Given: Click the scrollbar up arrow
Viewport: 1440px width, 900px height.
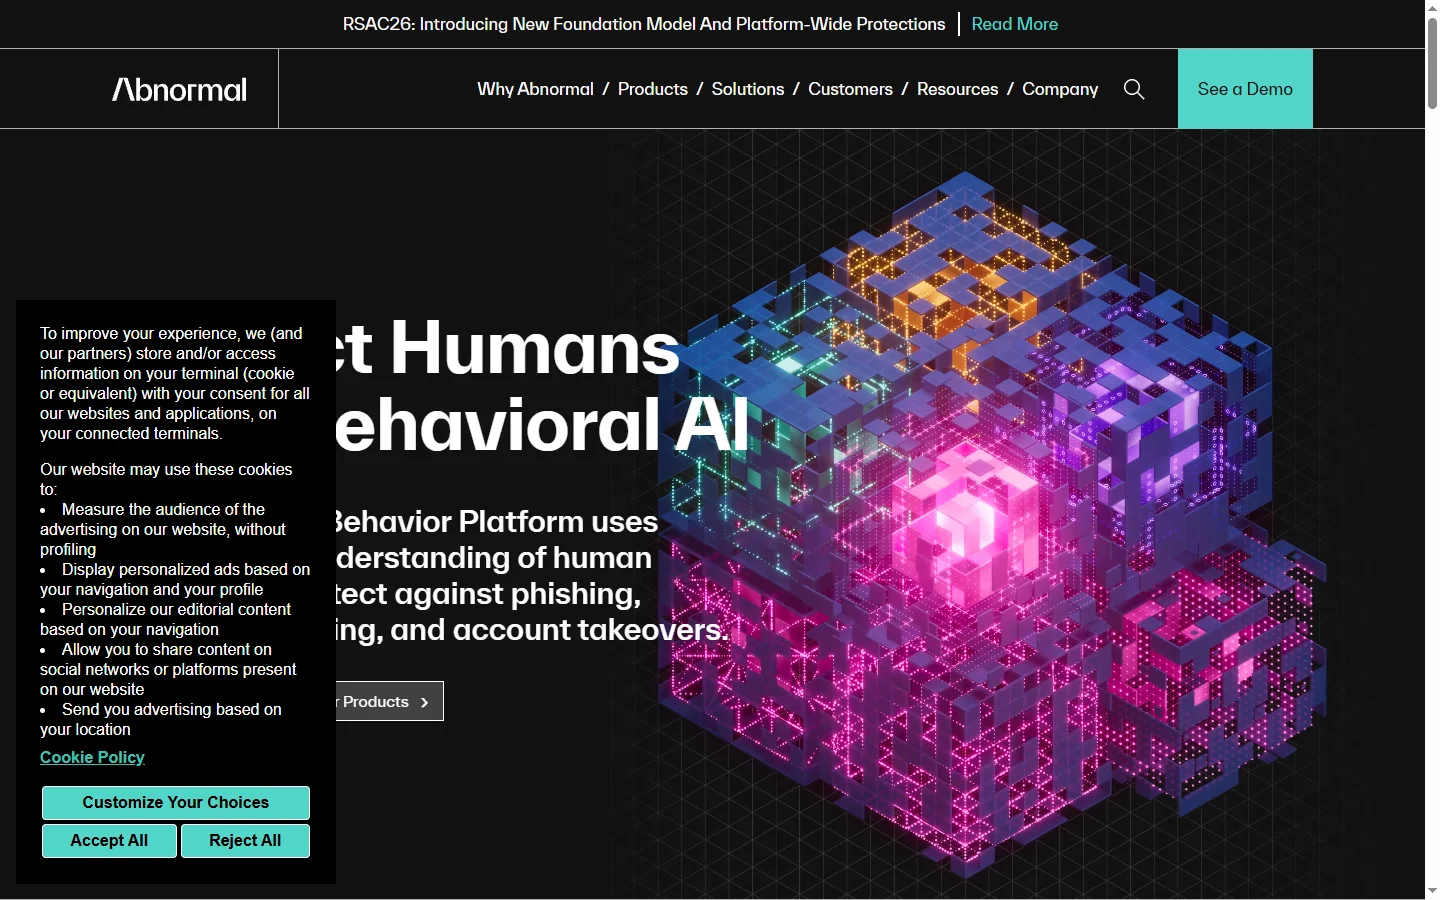Looking at the screenshot, I should click(x=1431, y=7).
